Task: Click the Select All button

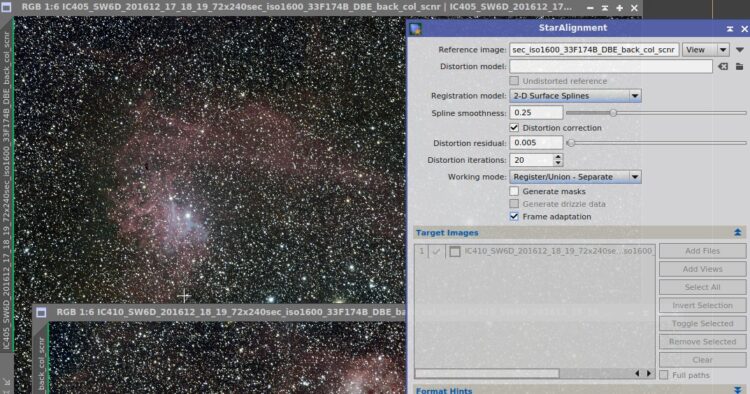Action: [x=702, y=287]
